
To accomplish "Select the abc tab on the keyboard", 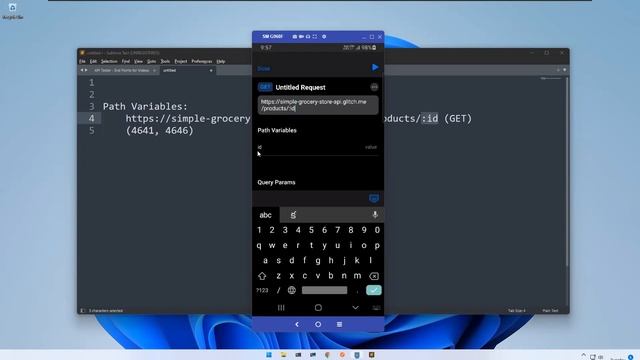I will click(265, 215).
